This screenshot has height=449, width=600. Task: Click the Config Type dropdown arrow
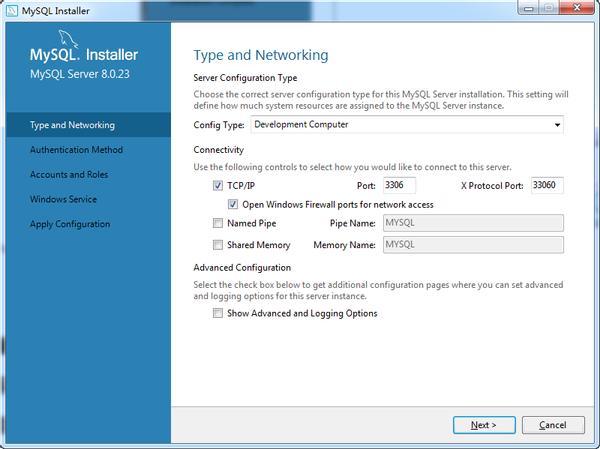[x=557, y=125]
